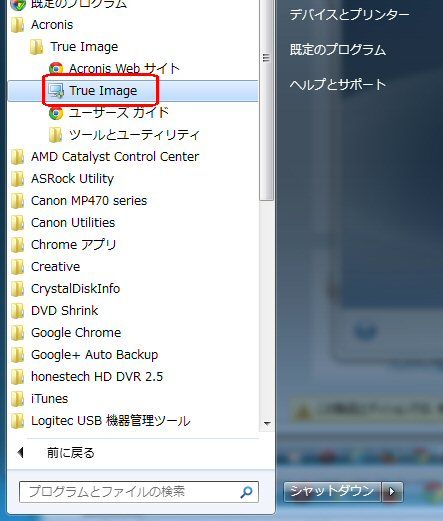Click Creative folder icon
The width and height of the screenshot is (443, 521).
pos(18,267)
